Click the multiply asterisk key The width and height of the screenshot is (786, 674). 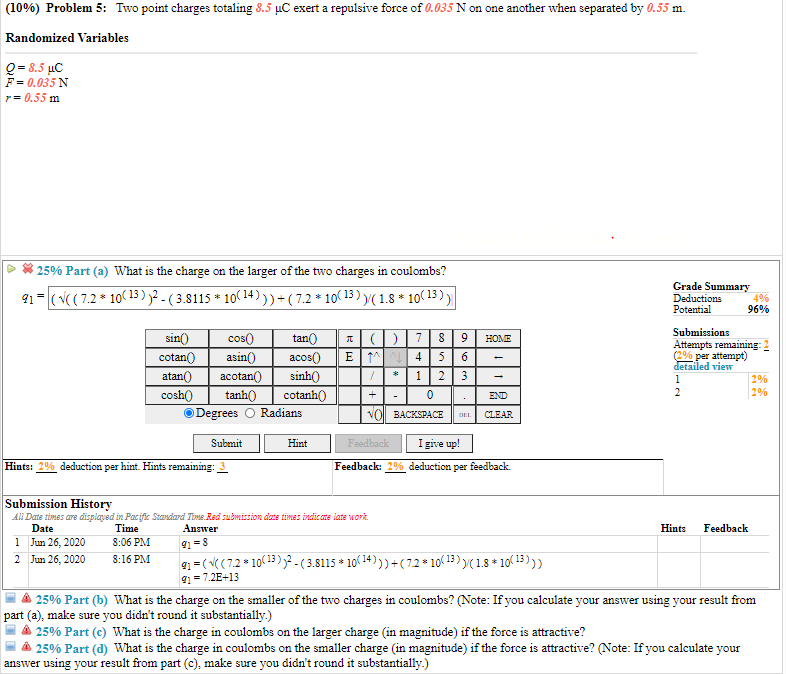(x=396, y=376)
